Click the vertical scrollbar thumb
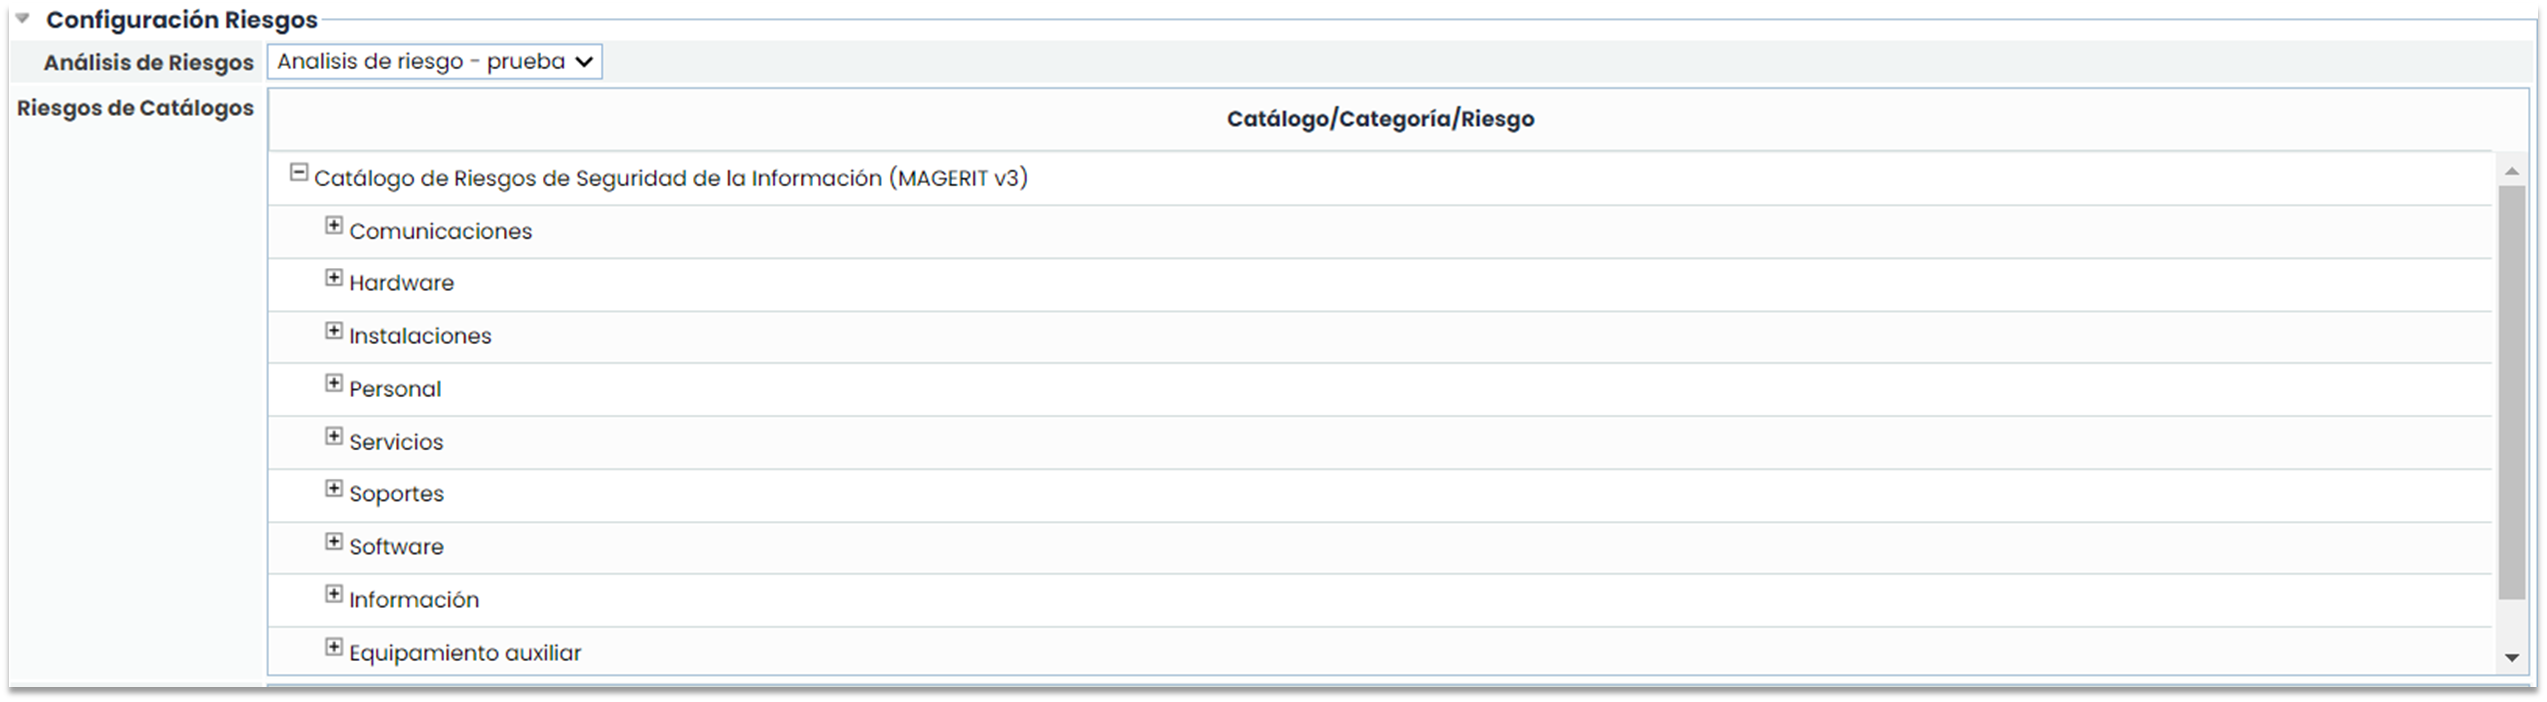 2511,390
